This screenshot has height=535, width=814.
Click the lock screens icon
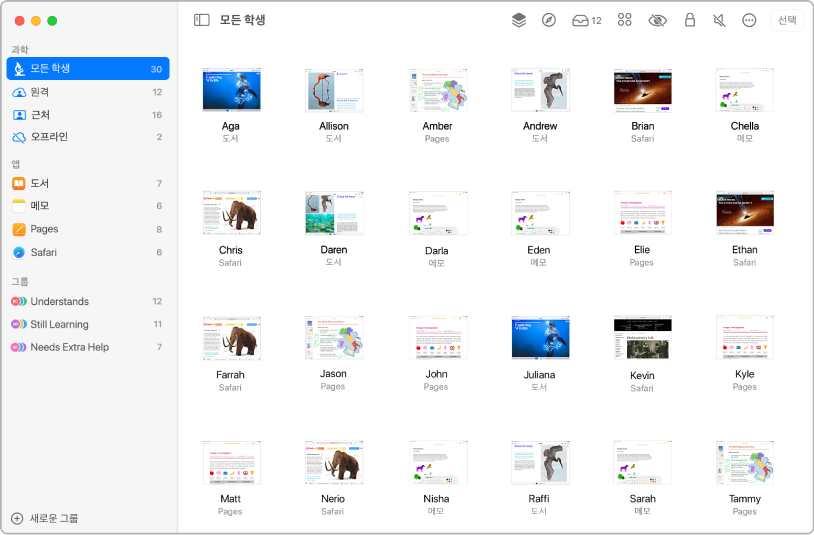tap(689, 20)
